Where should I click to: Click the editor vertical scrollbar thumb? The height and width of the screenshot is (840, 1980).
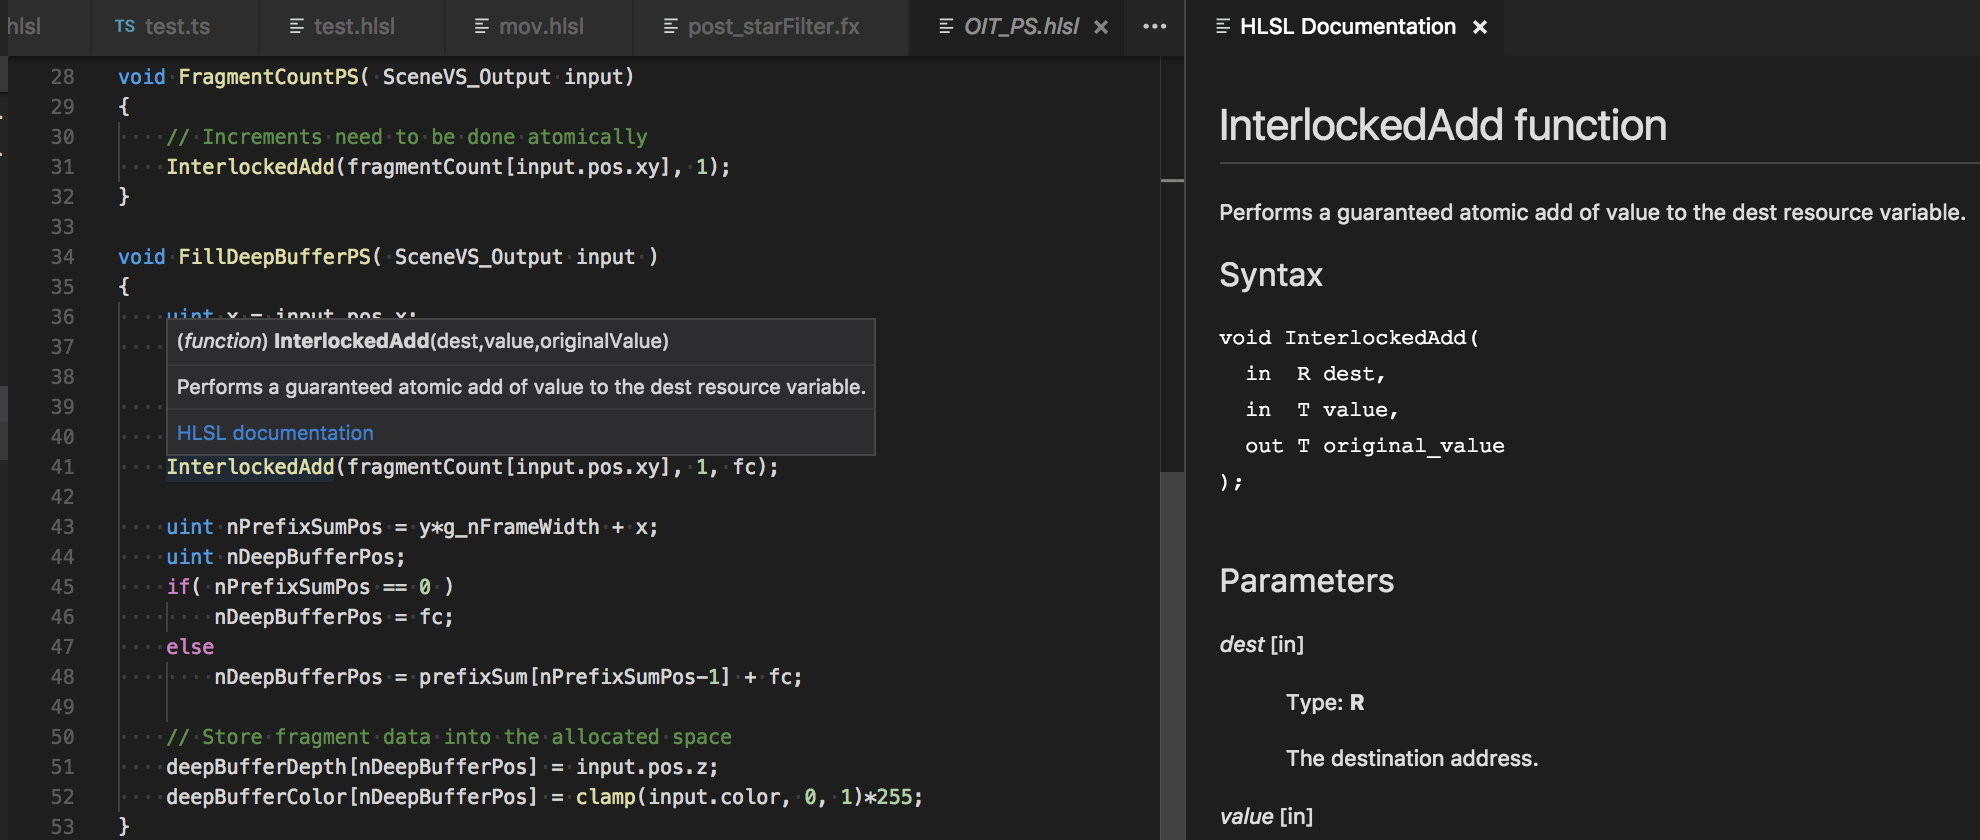click(1172, 655)
